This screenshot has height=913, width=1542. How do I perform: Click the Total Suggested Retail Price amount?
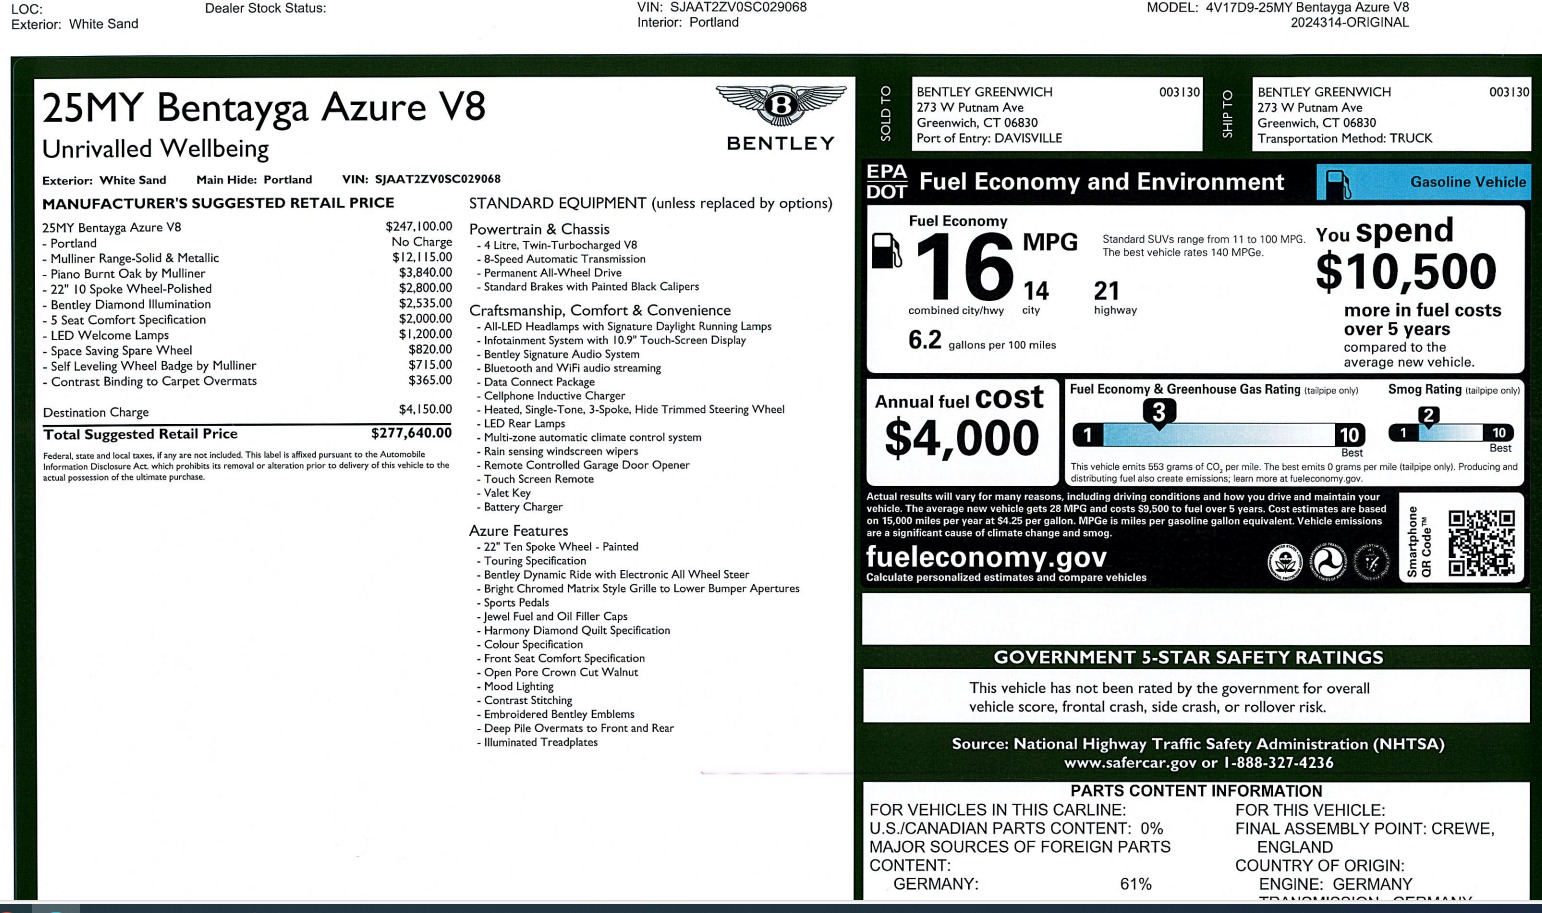(411, 434)
